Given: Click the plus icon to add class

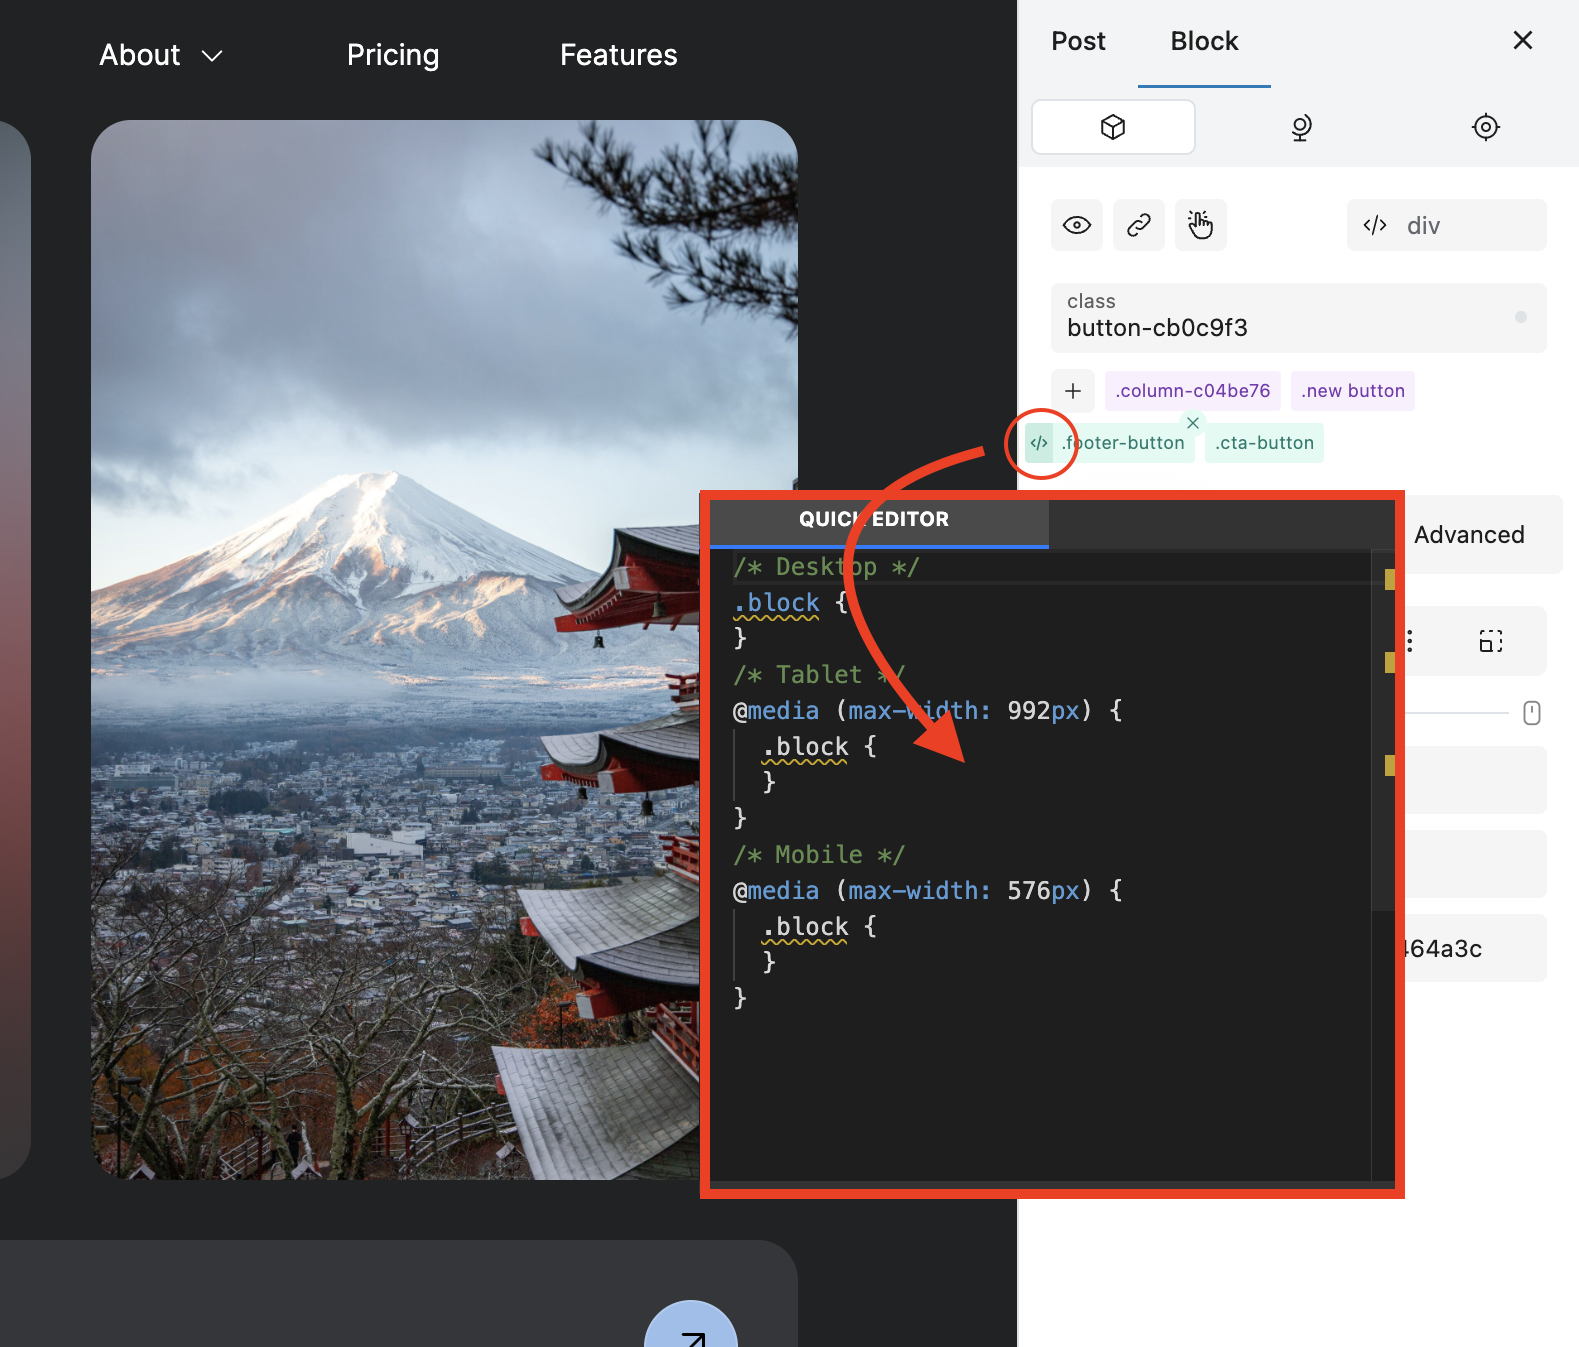Looking at the screenshot, I should tap(1073, 391).
